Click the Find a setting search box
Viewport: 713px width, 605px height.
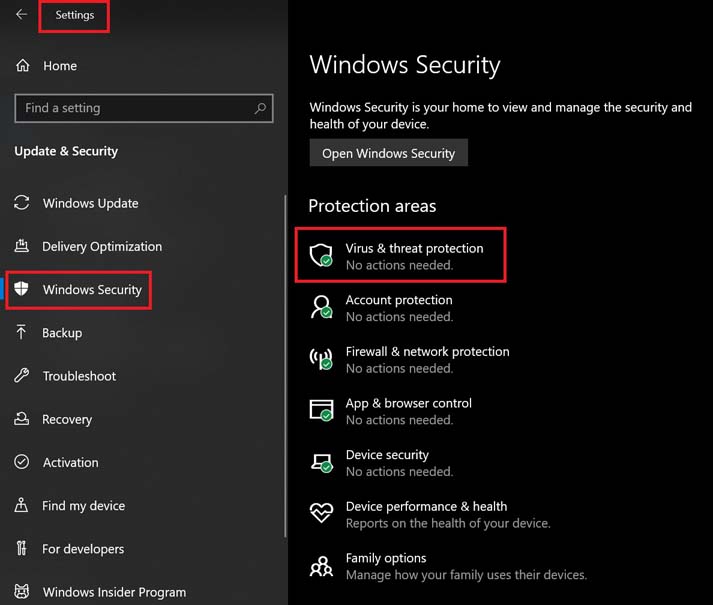(144, 108)
